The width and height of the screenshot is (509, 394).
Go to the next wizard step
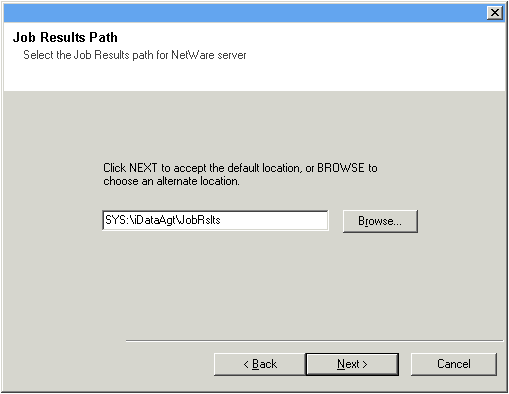pos(352,364)
